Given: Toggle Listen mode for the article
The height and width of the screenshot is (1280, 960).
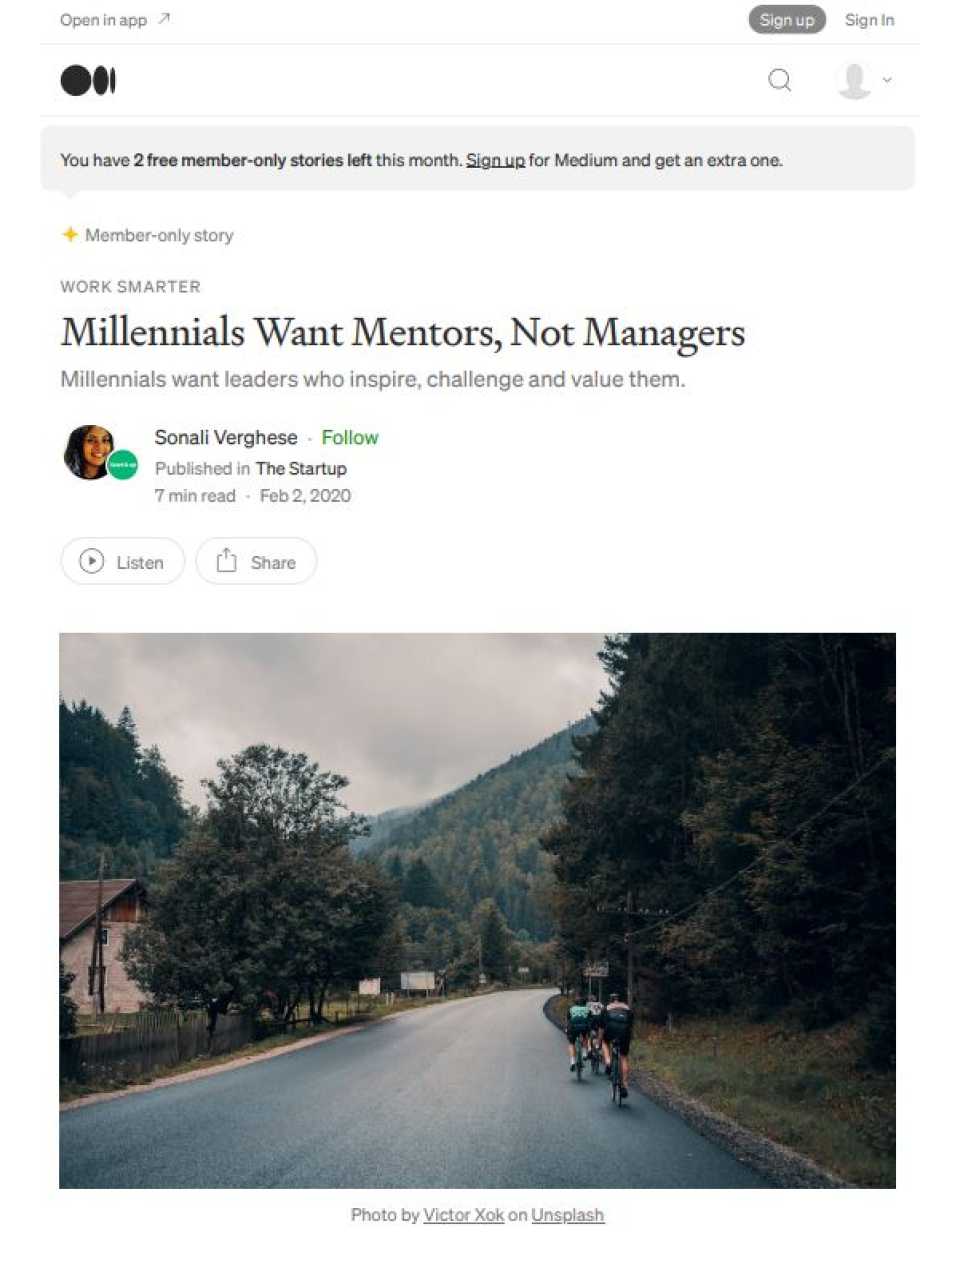Looking at the screenshot, I should [x=122, y=561].
